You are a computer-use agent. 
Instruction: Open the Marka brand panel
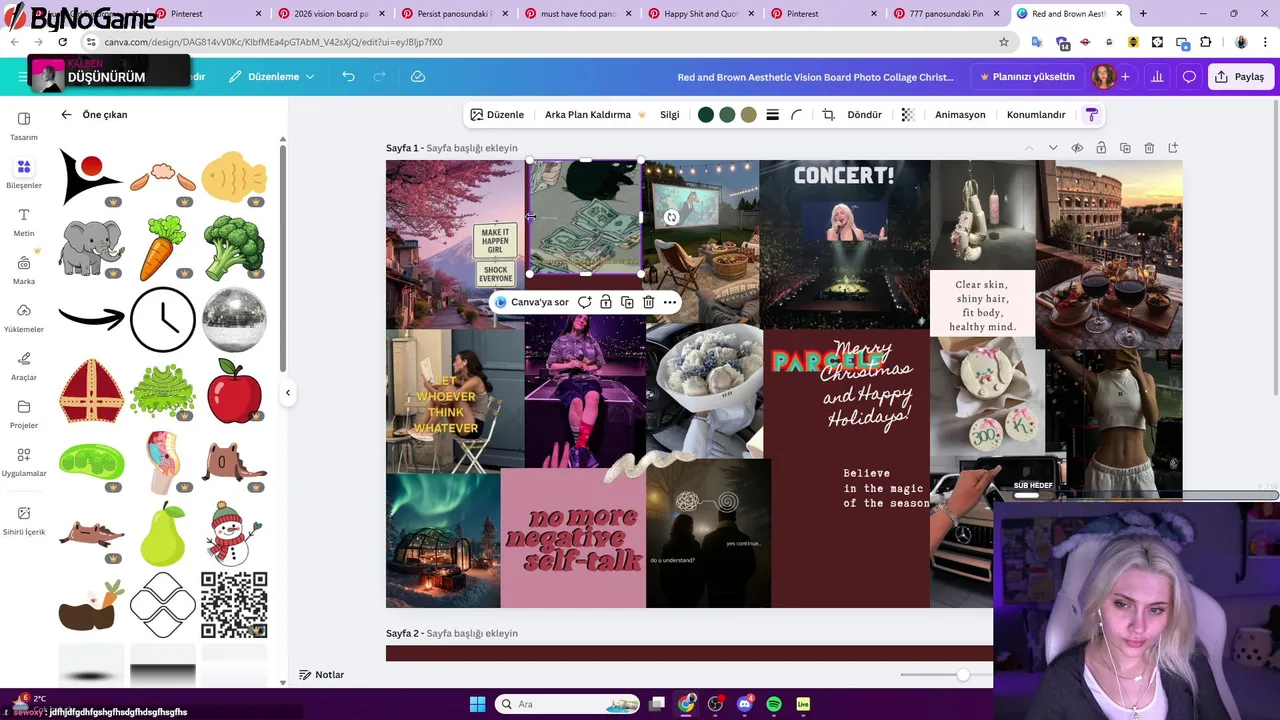(24, 270)
